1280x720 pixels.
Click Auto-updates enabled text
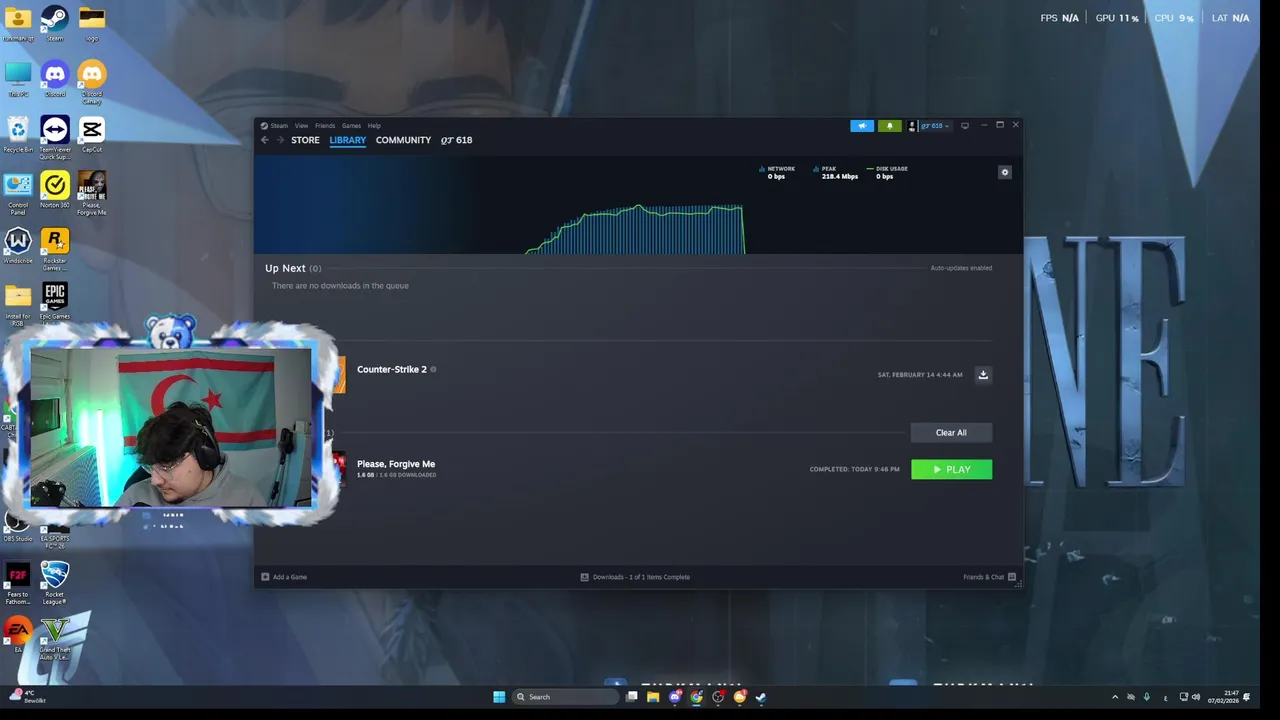(x=961, y=268)
